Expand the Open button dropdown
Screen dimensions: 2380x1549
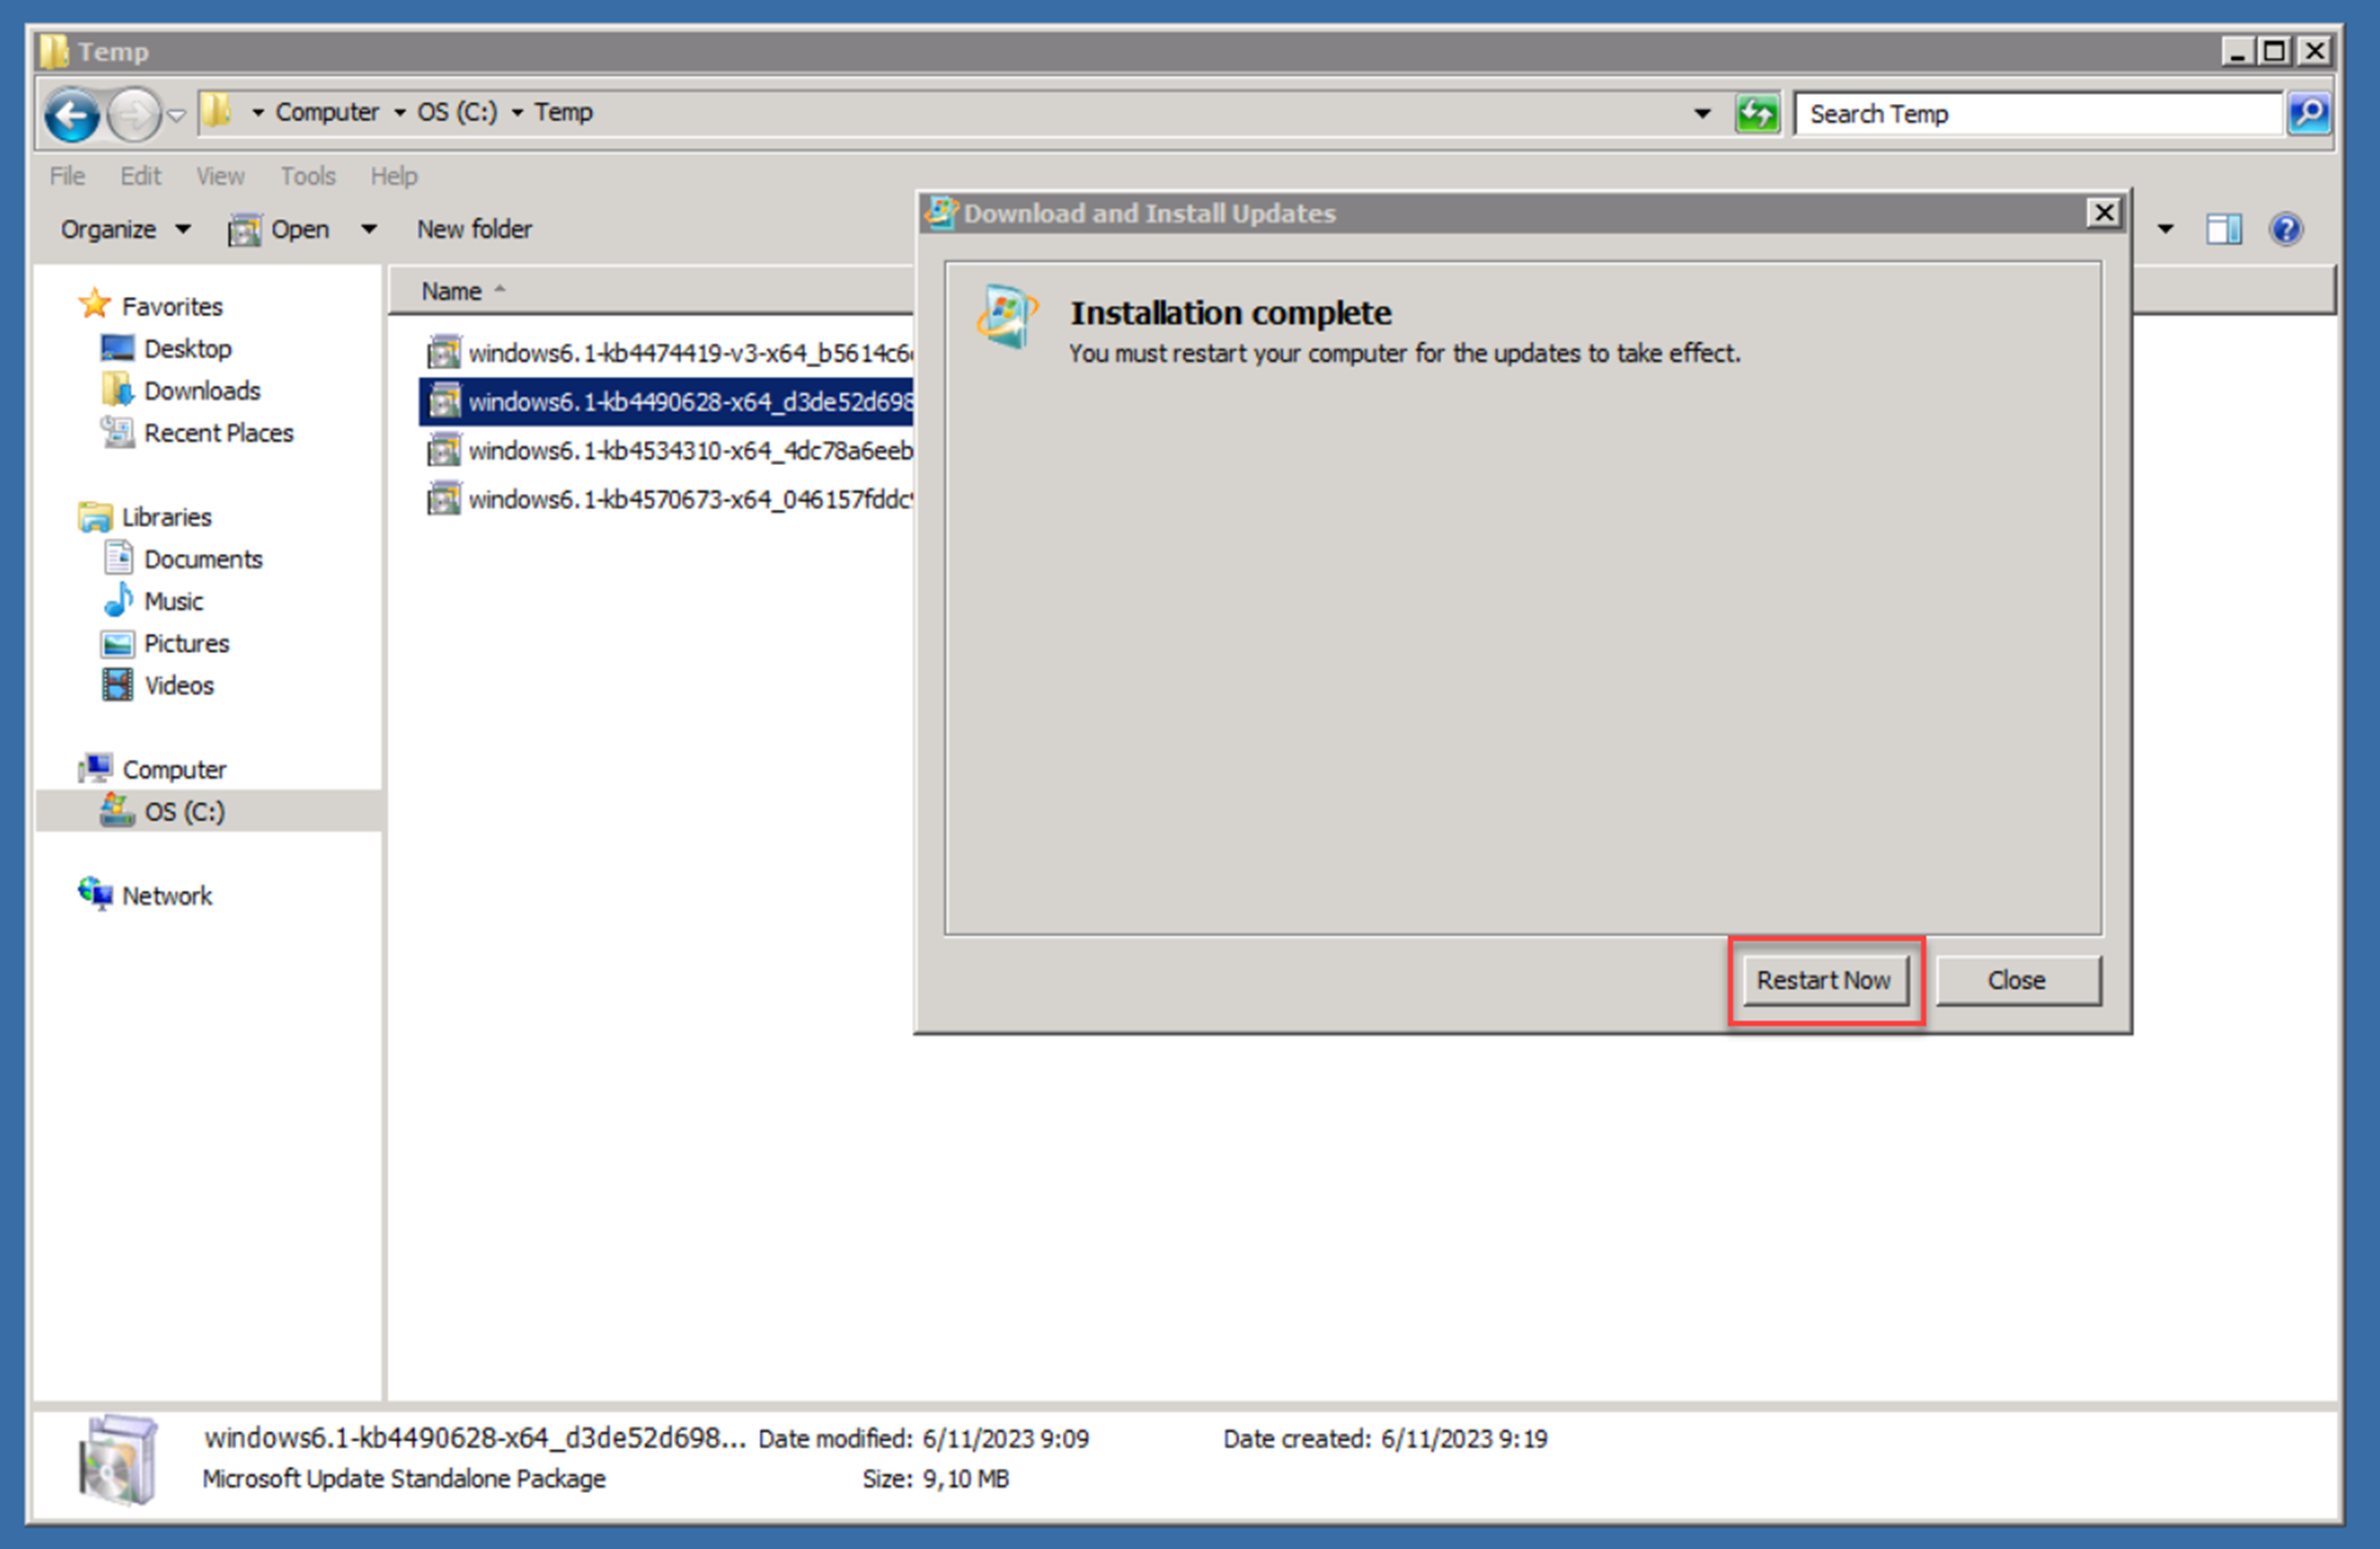click(x=369, y=229)
